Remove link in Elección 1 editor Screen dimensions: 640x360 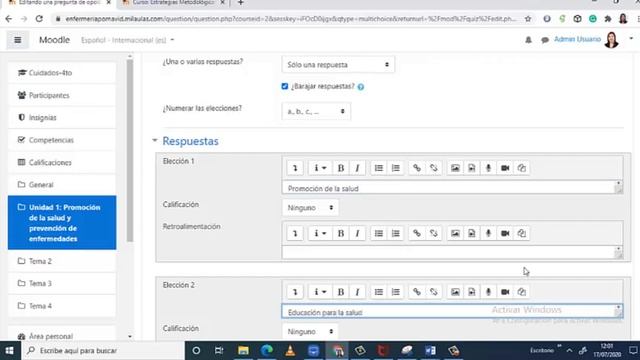point(433,168)
